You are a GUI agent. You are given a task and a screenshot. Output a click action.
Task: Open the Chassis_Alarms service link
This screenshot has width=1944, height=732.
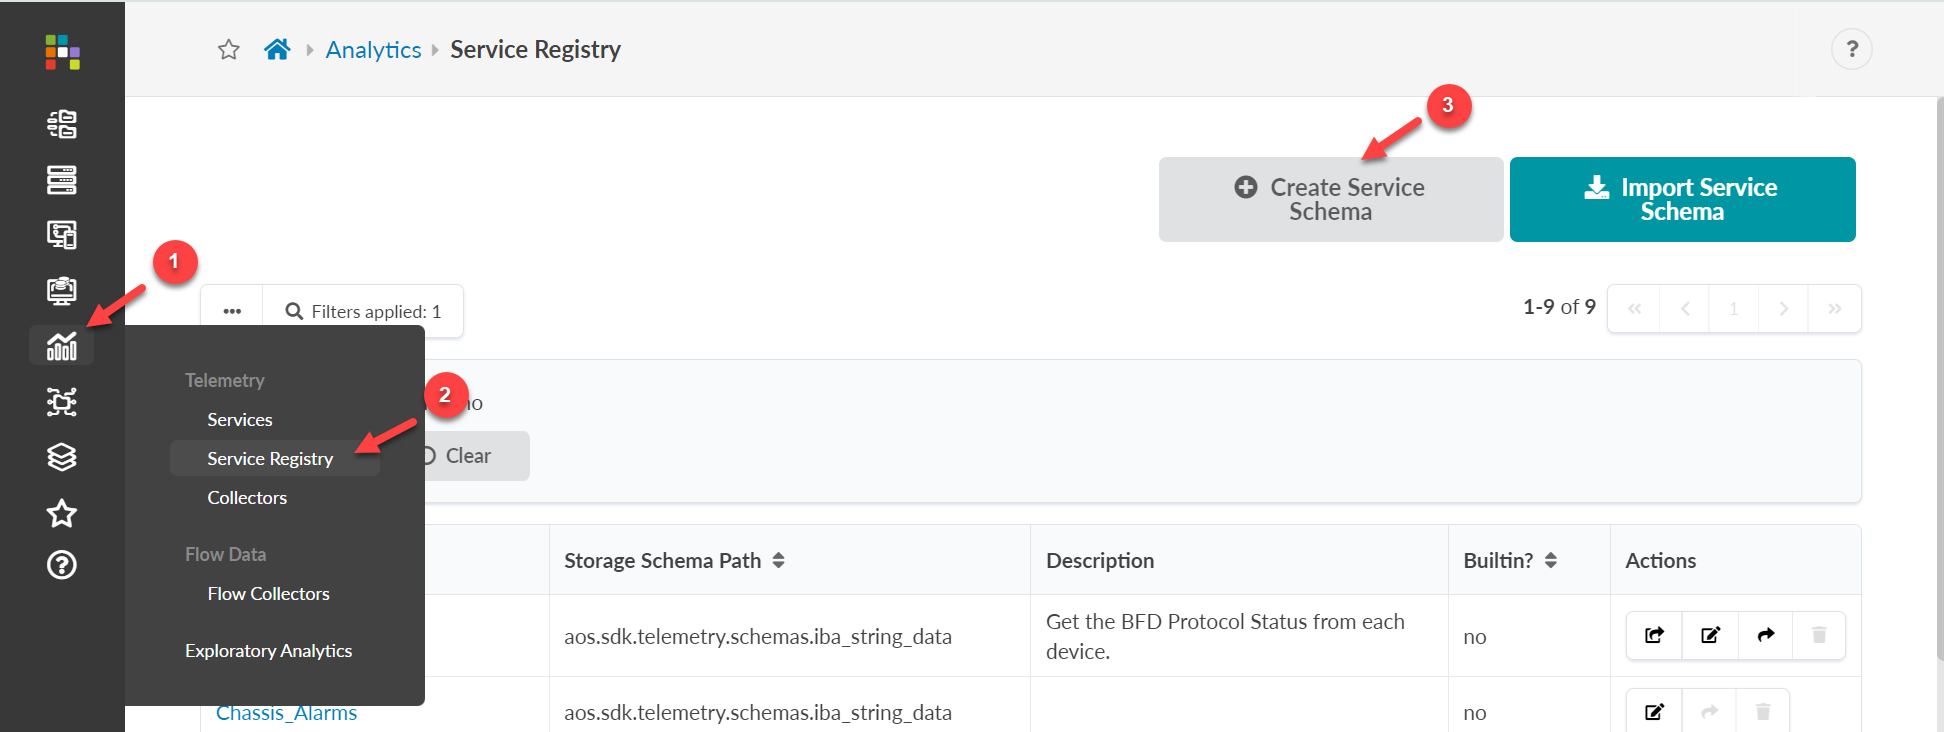click(x=286, y=712)
